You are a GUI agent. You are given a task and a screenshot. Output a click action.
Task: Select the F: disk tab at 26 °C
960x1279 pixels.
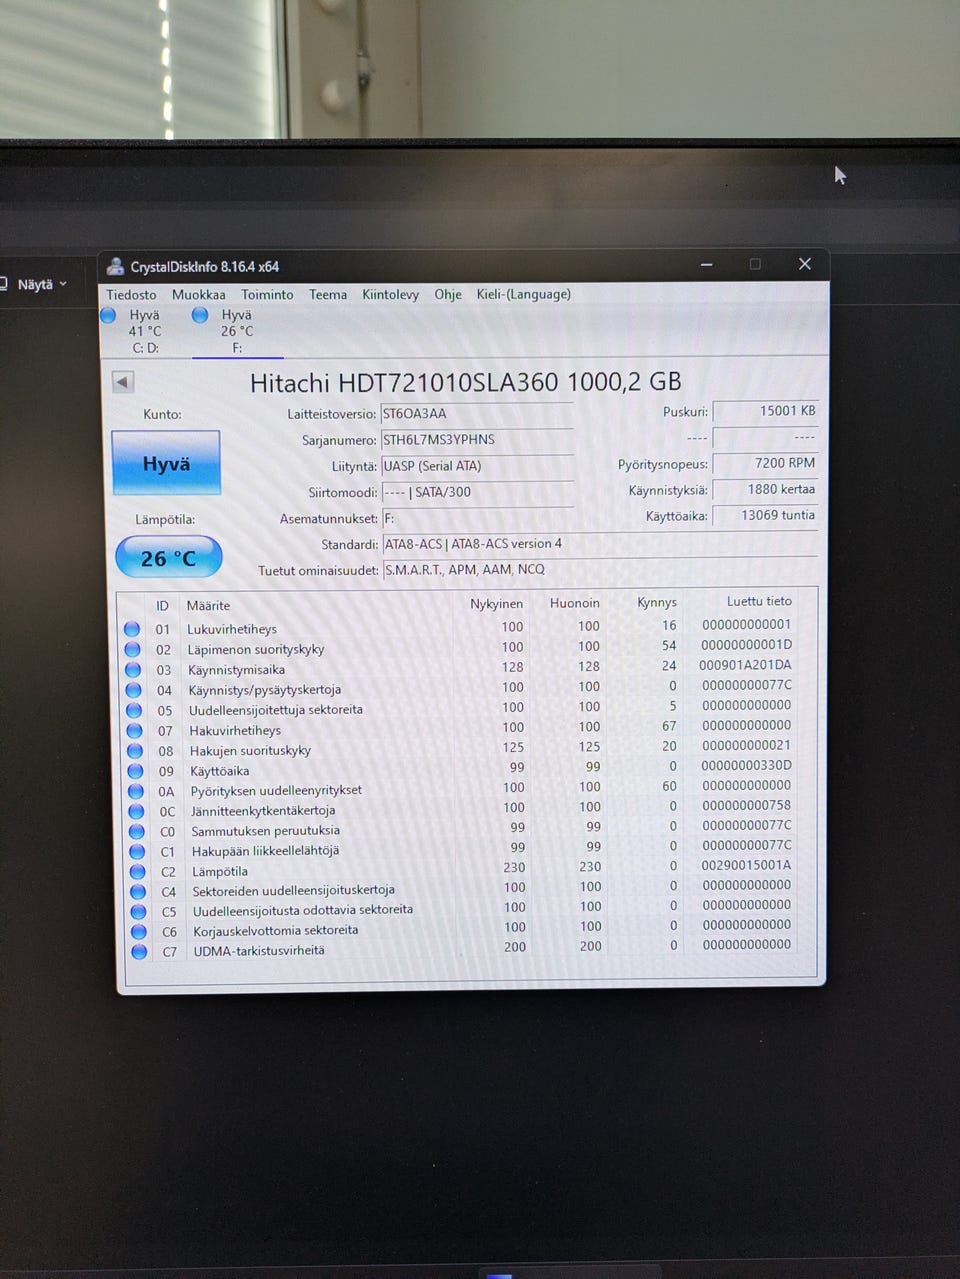[237, 331]
